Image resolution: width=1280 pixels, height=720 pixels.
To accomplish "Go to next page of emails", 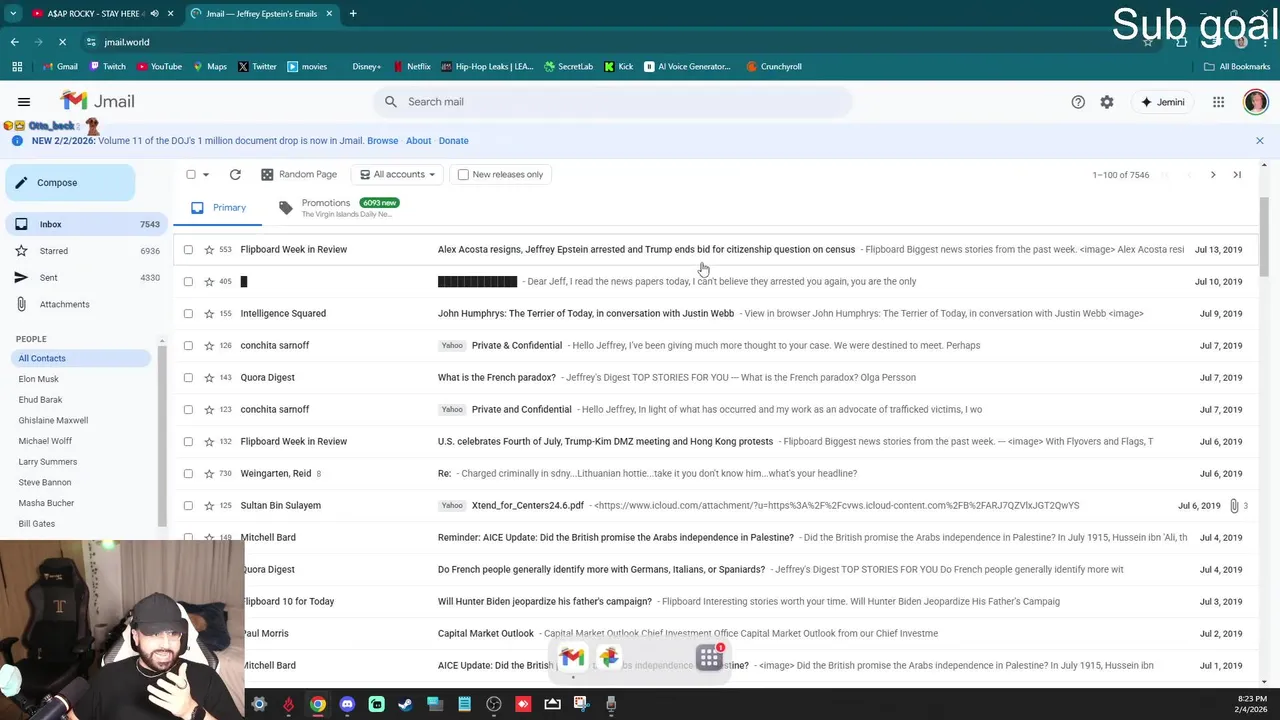I will click(1213, 175).
